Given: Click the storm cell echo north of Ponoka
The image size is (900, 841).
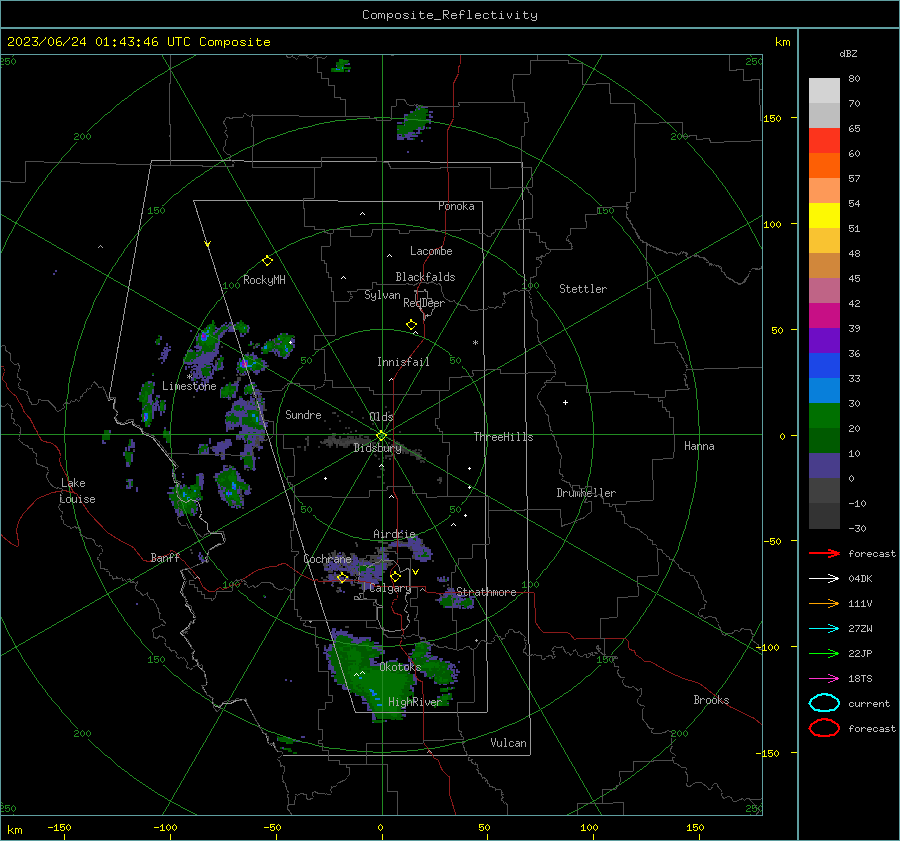Looking at the screenshot, I should (x=414, y=122).
